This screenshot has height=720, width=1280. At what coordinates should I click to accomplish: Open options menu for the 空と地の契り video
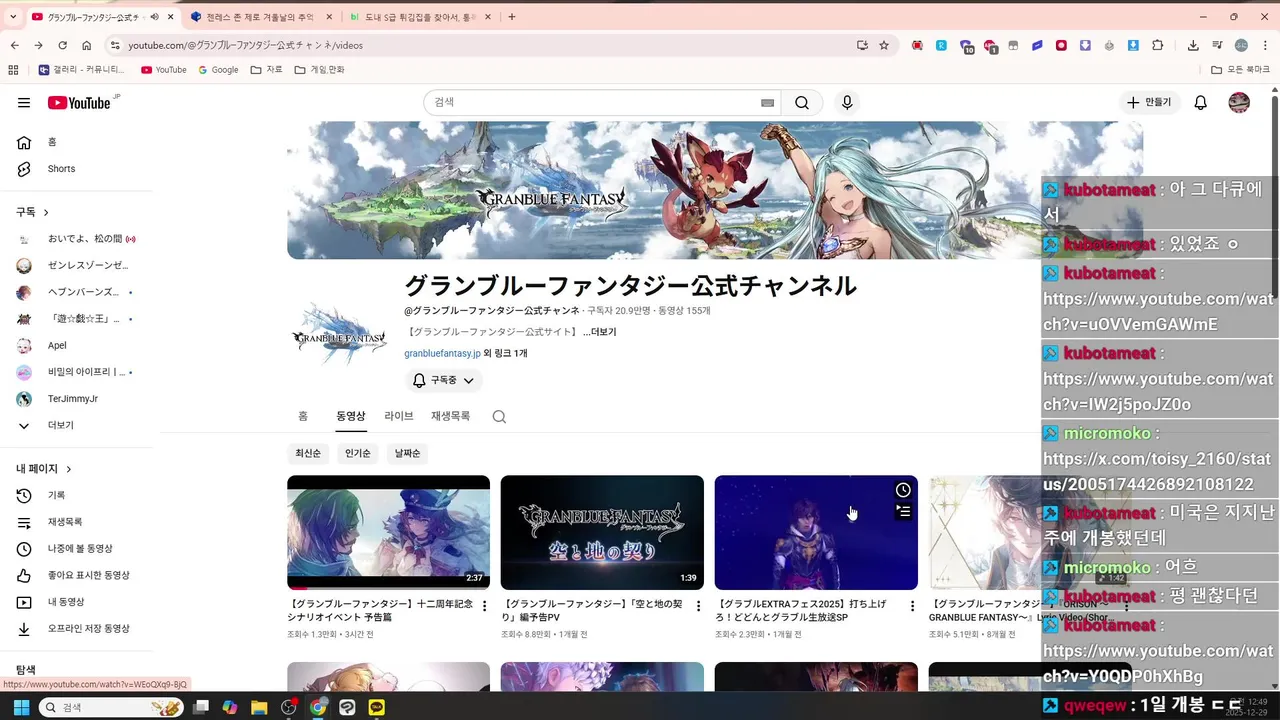[x=698, y=606]
